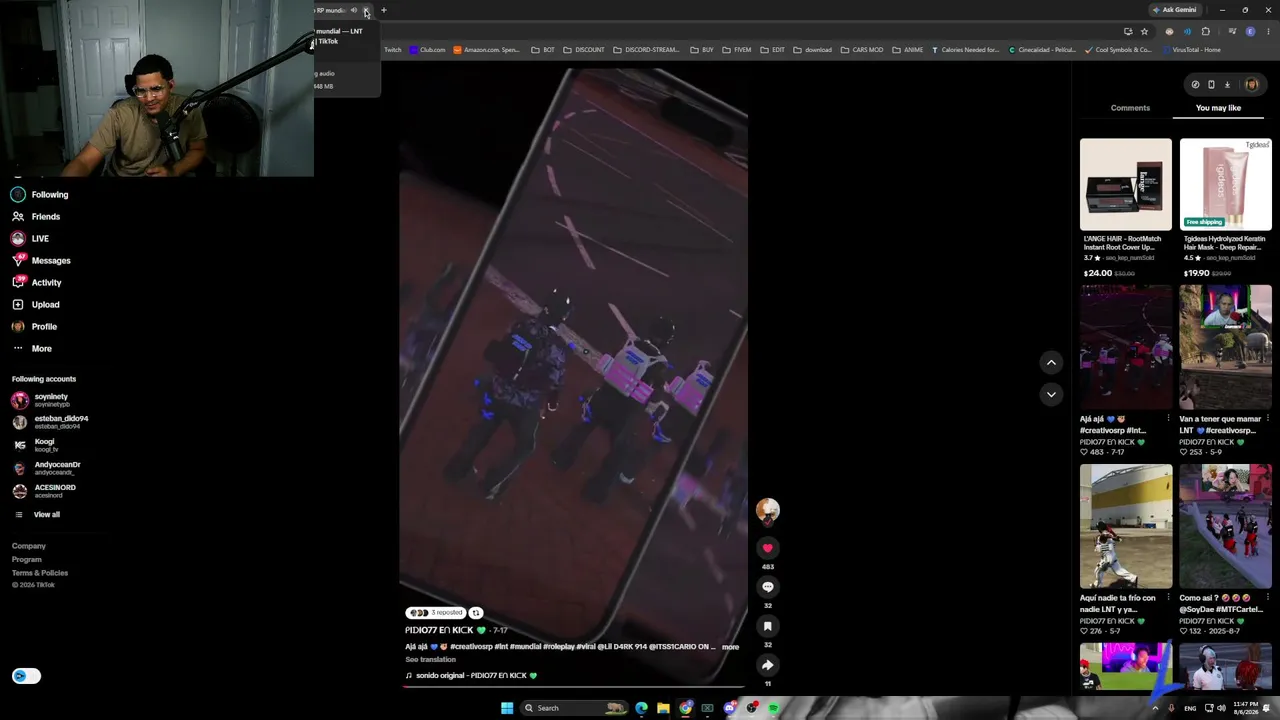
Task: Go to the previous video with up arrow
Action: pyautogui.click(x=1051, y=362)
